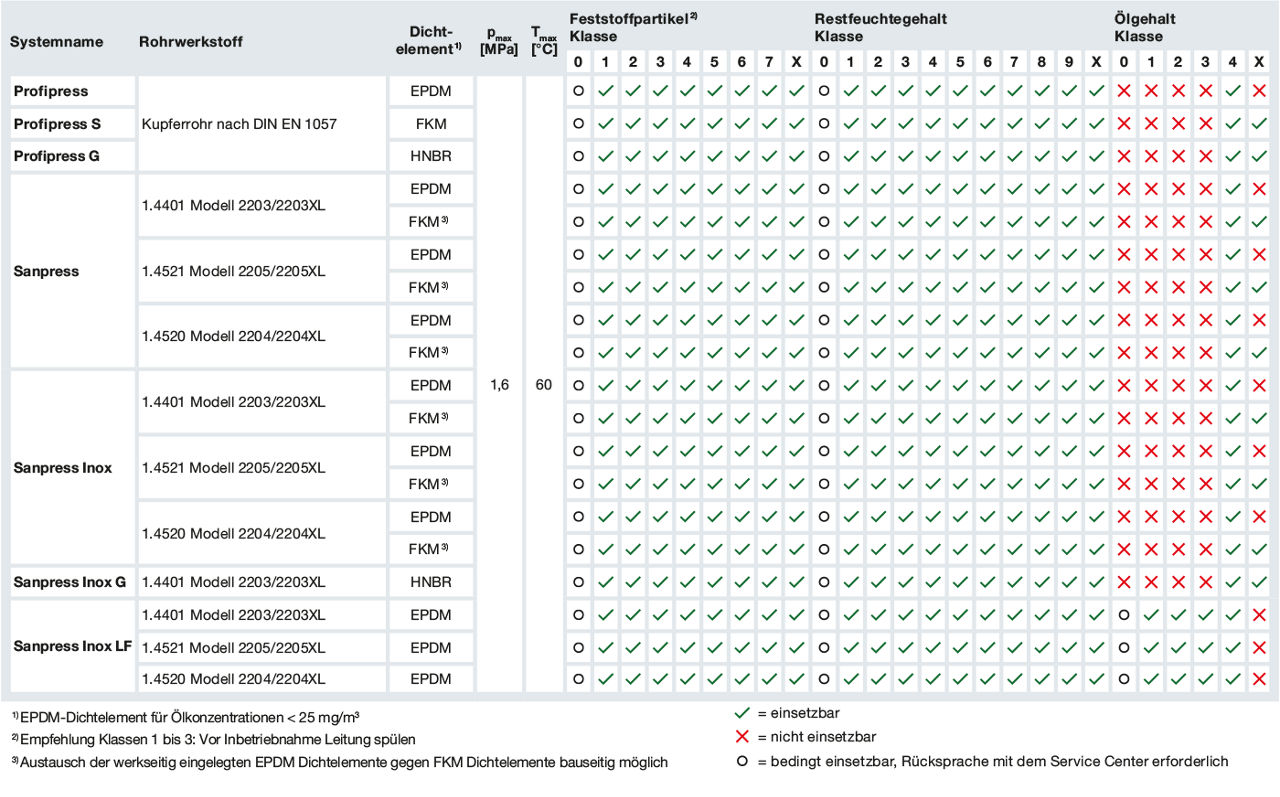Click green check in Profipress row, Feststoffpartikel class X

[796, 91]
